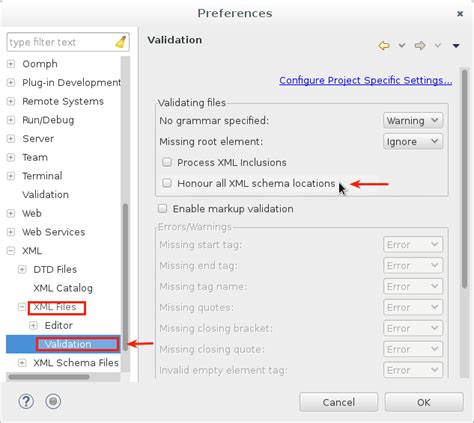Click Validation page vertical scrollbar
This screenshot has width=474, height=423.
[464, 178]
